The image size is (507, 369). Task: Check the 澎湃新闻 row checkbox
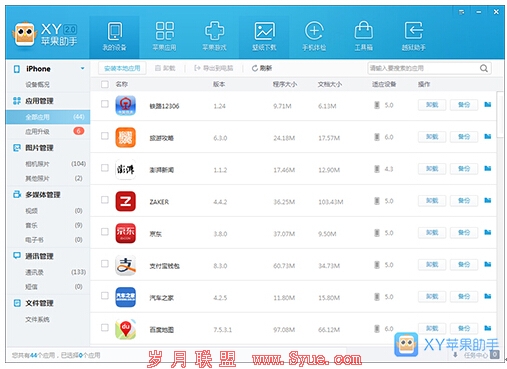[105, 168]
